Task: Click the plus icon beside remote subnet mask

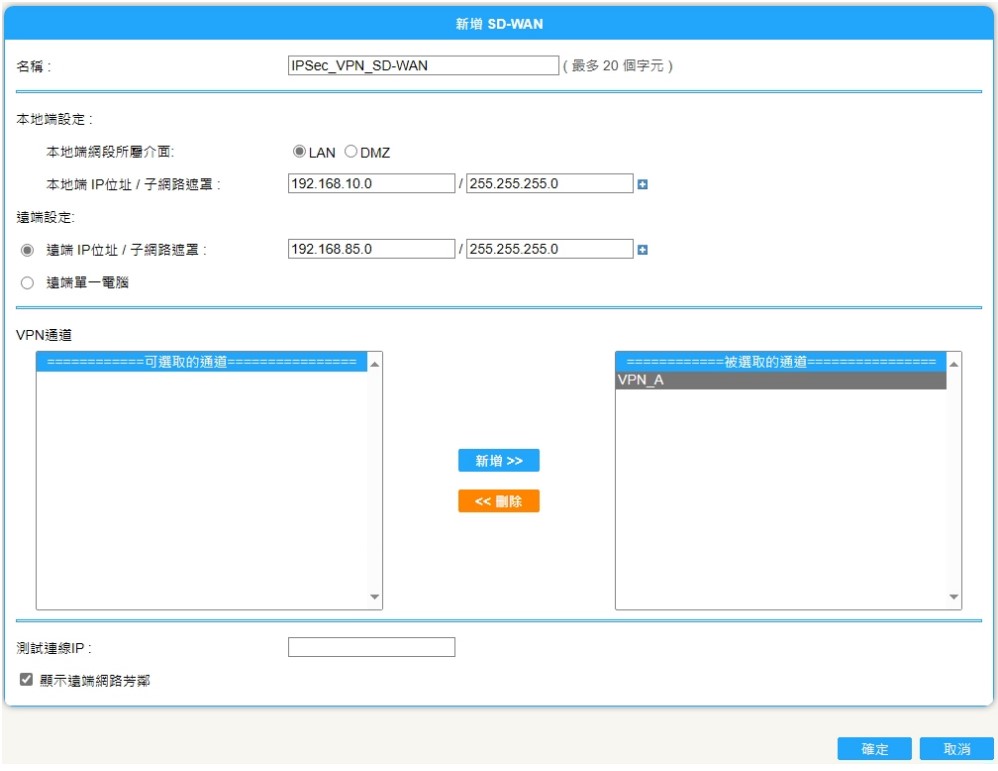Action: 643,250
